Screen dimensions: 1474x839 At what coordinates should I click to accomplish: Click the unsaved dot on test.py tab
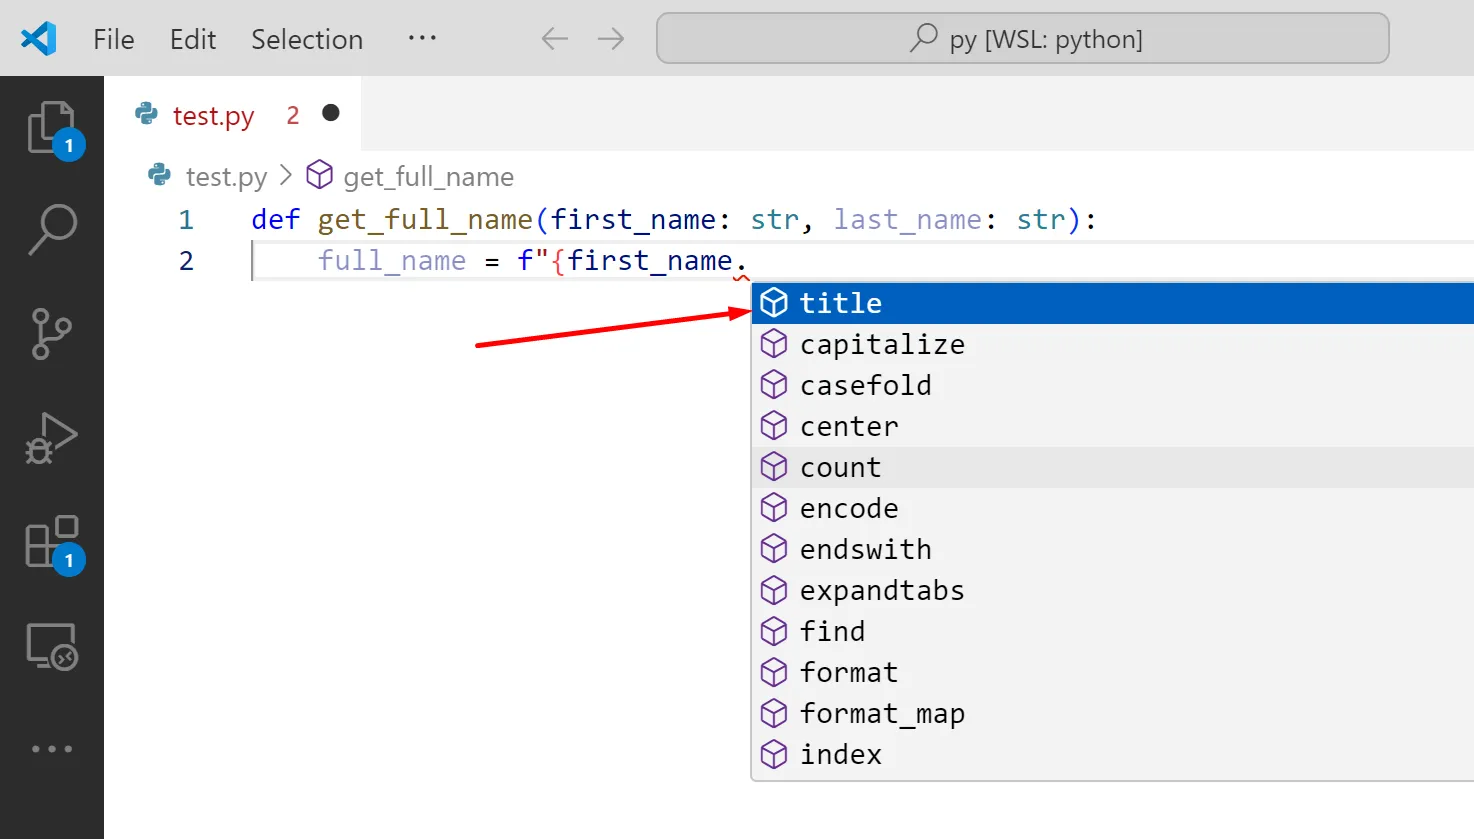[331, 114]
